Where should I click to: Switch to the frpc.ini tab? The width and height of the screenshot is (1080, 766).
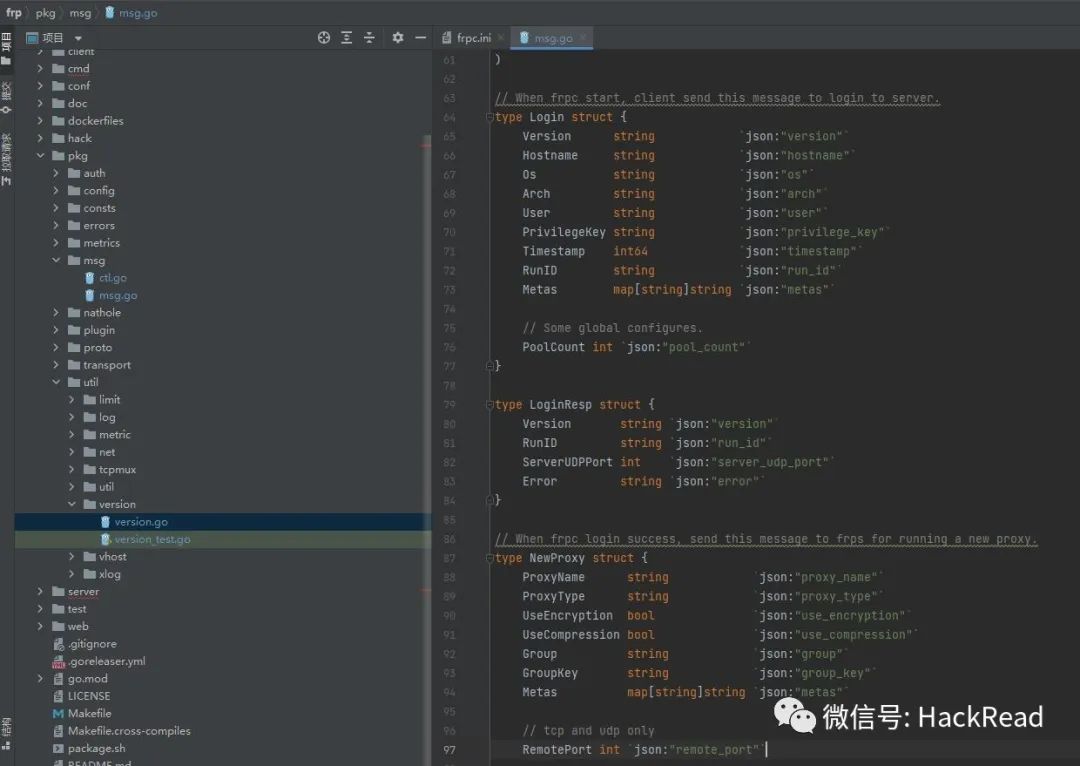pos(473,38)
